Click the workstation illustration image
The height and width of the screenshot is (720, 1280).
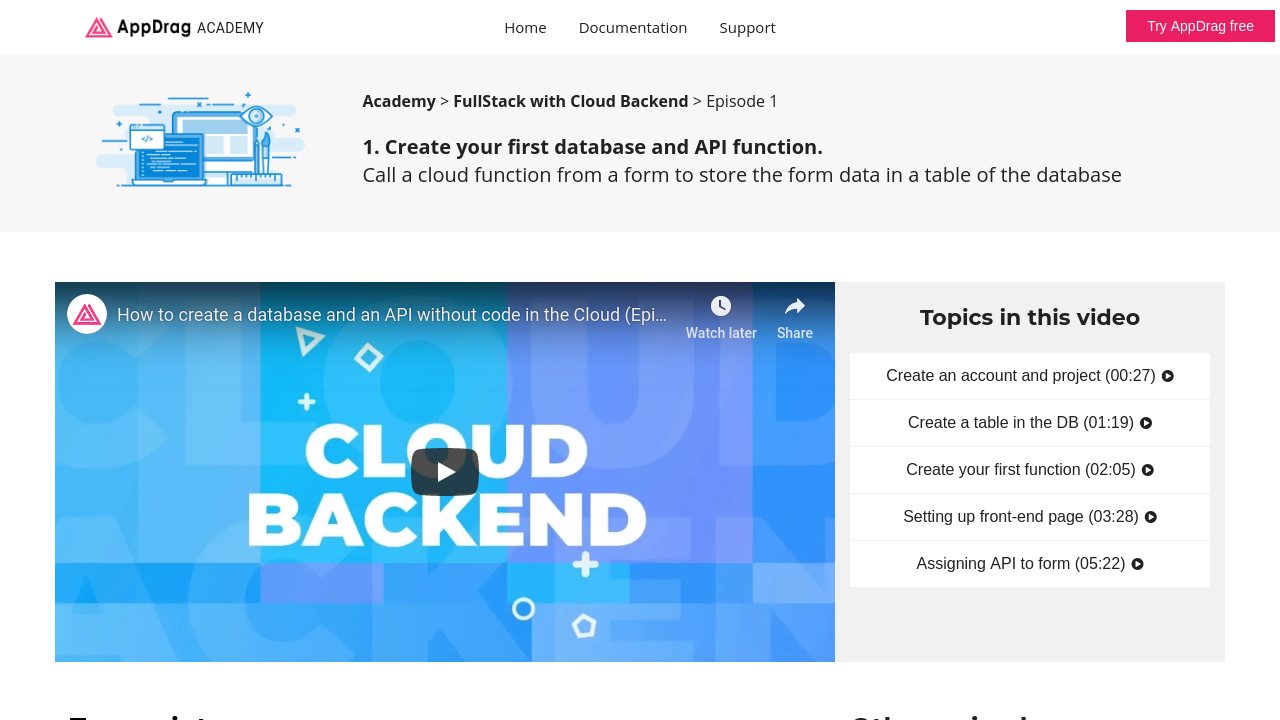(200, 140)
